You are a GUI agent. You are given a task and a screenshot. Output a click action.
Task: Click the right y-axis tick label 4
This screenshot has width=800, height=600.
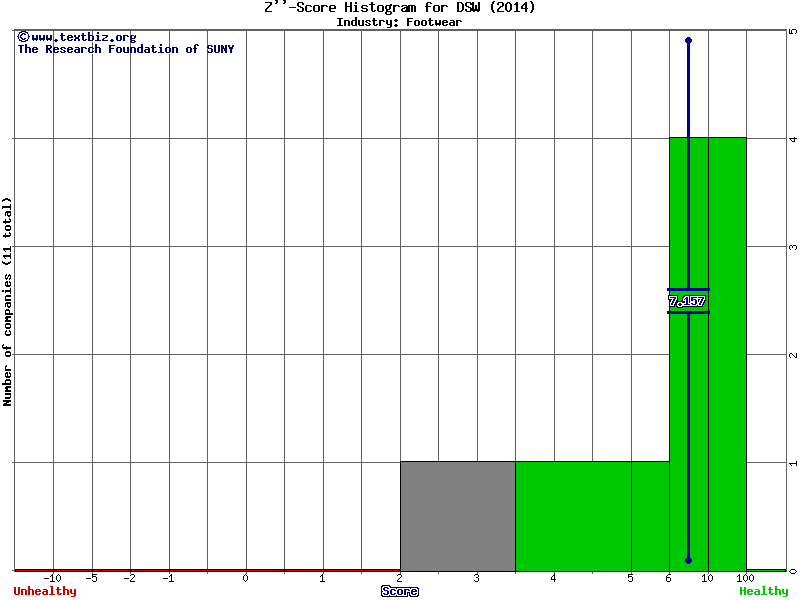click(793, 139)
